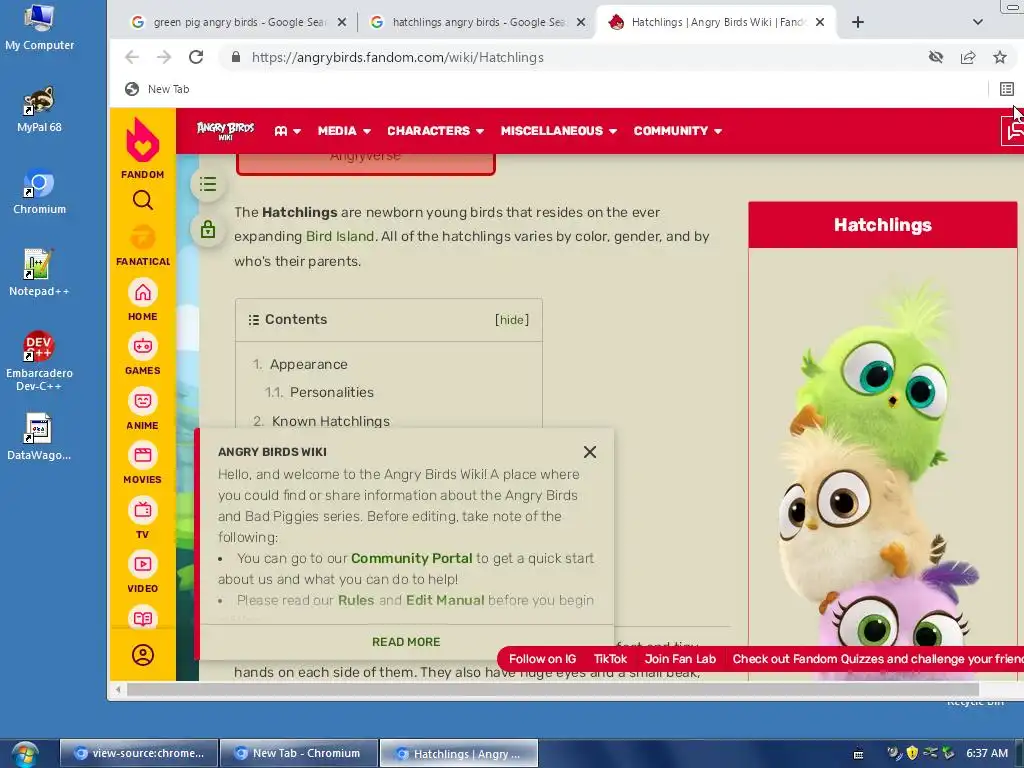This screenshot has height=768, width=1024.
Task: Close the hatchlings search tab
Action: tap(581, 22)
